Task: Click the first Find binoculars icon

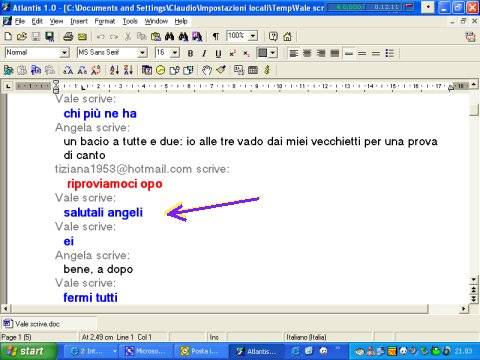Action: point(170,36)
